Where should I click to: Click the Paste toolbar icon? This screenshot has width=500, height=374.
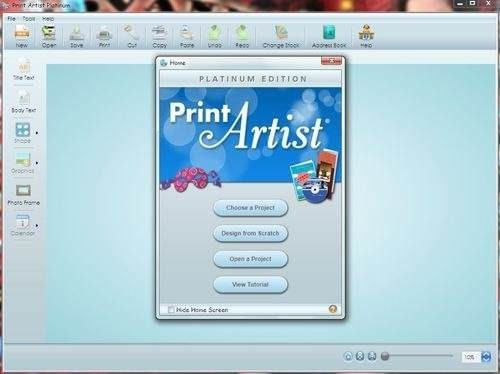pyautogui.click(x=187, y=36)
